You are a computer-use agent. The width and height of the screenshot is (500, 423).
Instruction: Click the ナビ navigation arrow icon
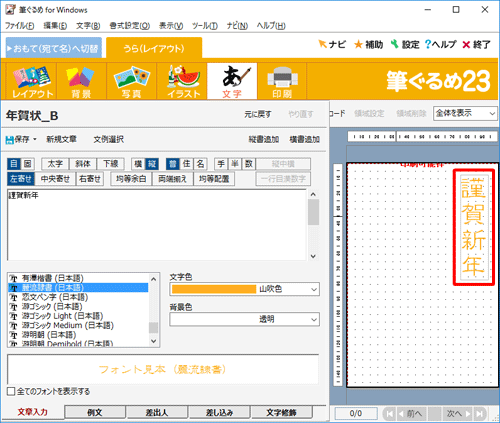click(323, 44)
